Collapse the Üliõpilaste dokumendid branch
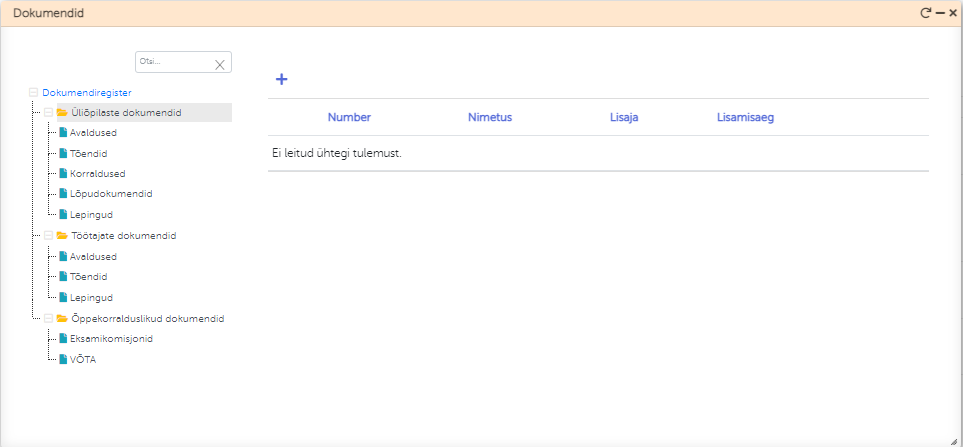The width and height of the screenshot is (963, 447). (48, 113)
